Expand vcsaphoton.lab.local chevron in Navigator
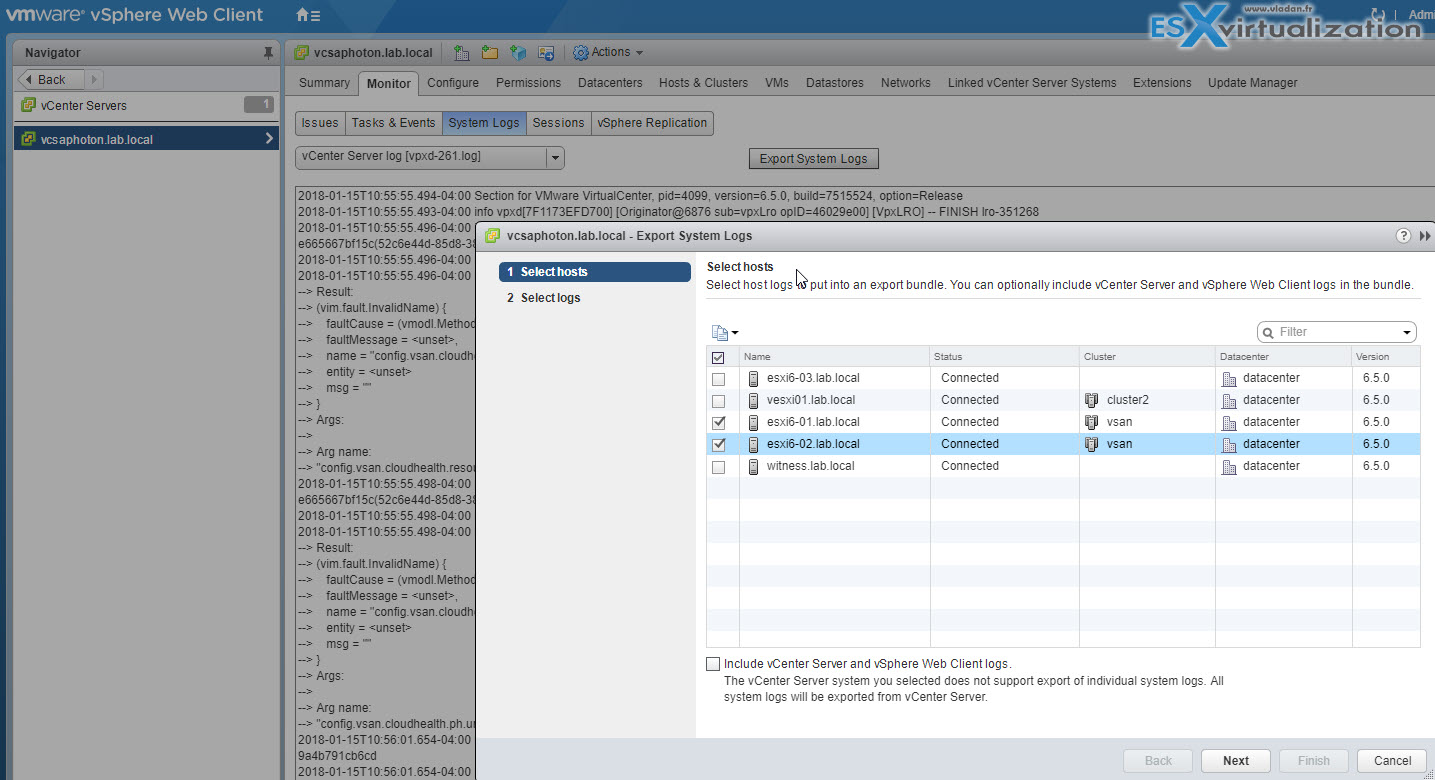Viewport: 1435px width, 780px height. click(x=268, y=139)
